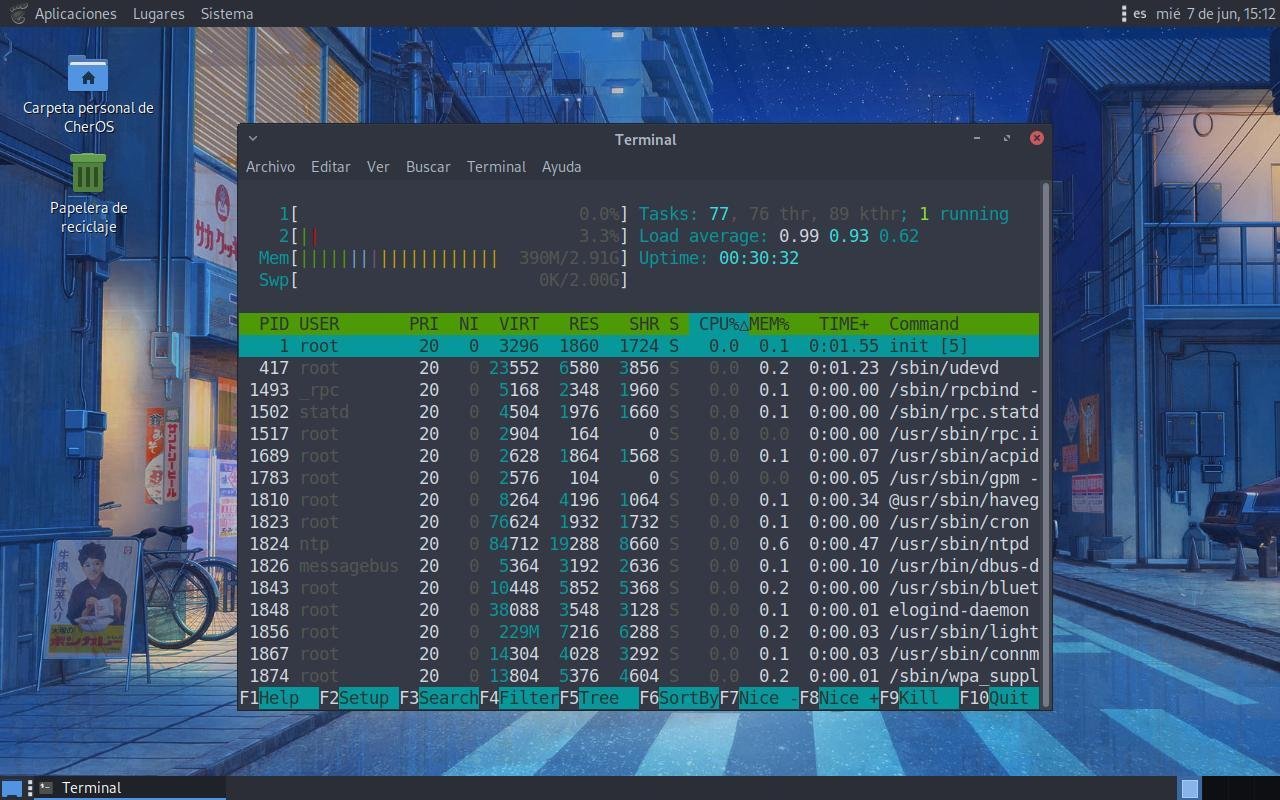This screenshot has width=1280, height=800.
Task: Open the Archivo menu in Terminal
Action: click(270, 167)
